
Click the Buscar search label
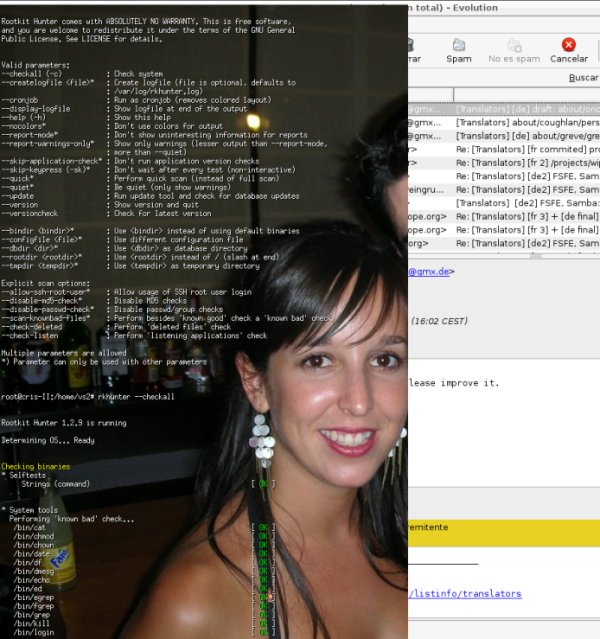point(583,77)
